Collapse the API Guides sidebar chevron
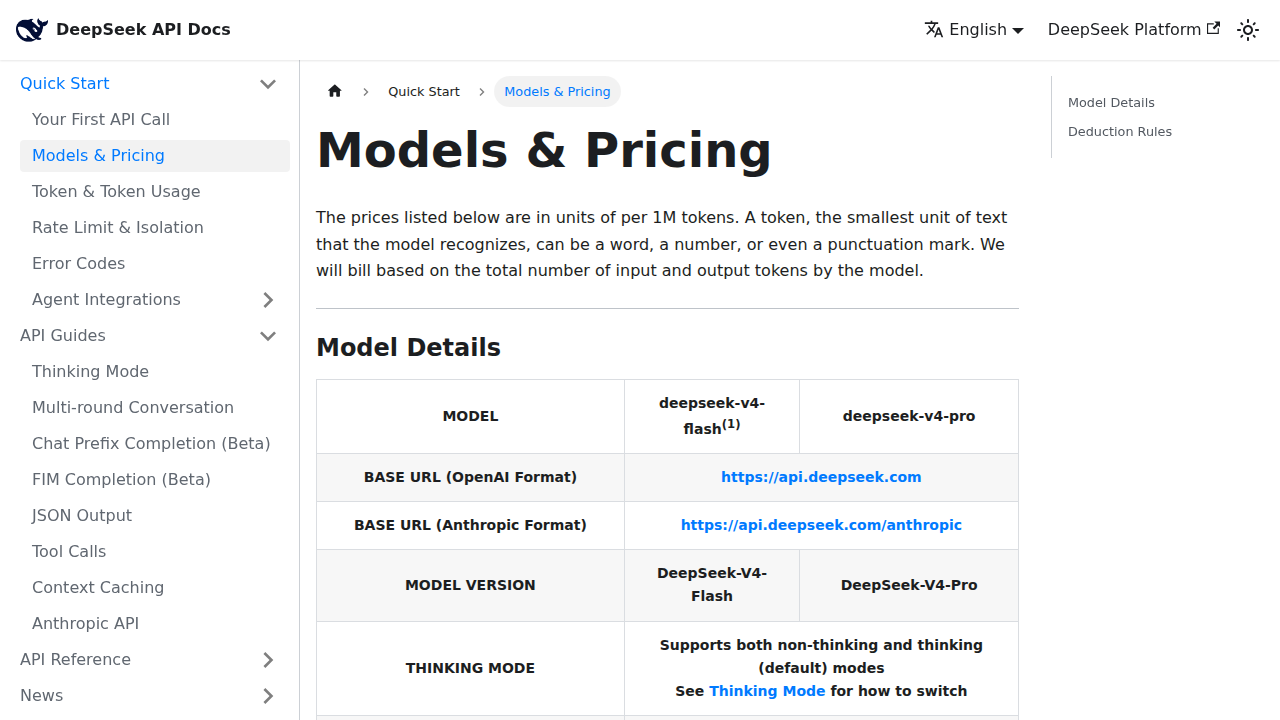 268,336
